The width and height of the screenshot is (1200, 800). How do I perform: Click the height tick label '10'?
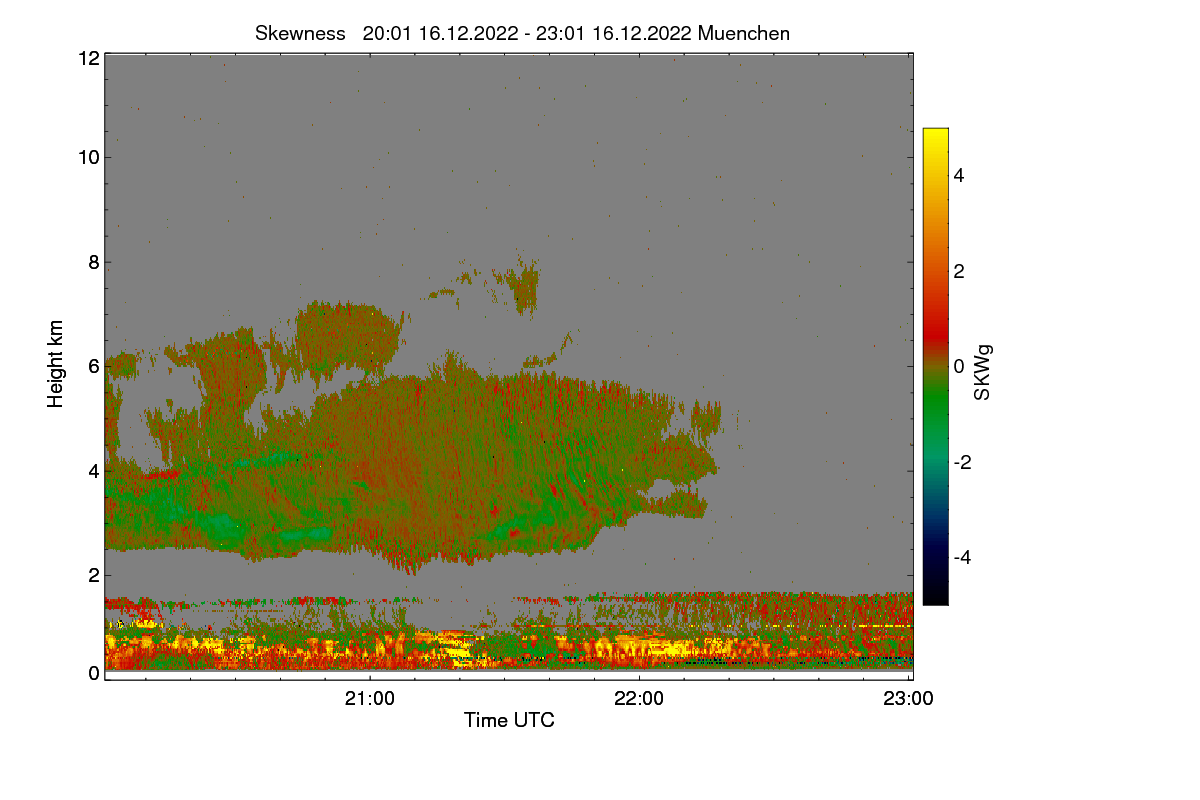pyautogui.click(x=87, y=157)
